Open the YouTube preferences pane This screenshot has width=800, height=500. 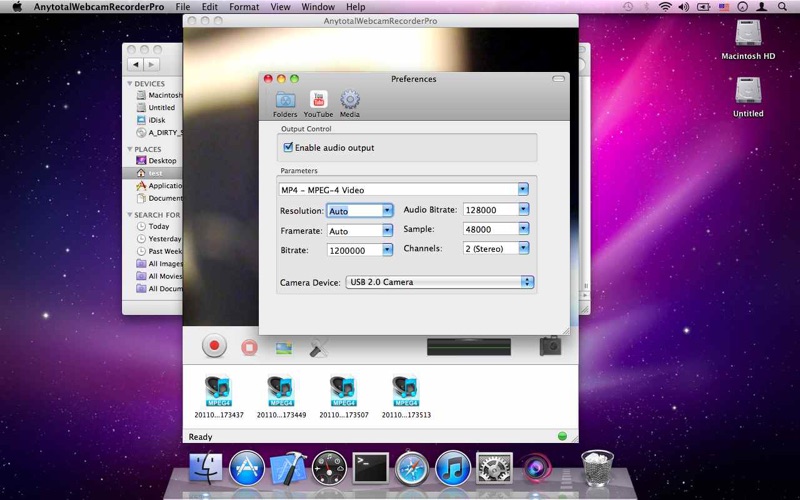[x=318, y=104]
